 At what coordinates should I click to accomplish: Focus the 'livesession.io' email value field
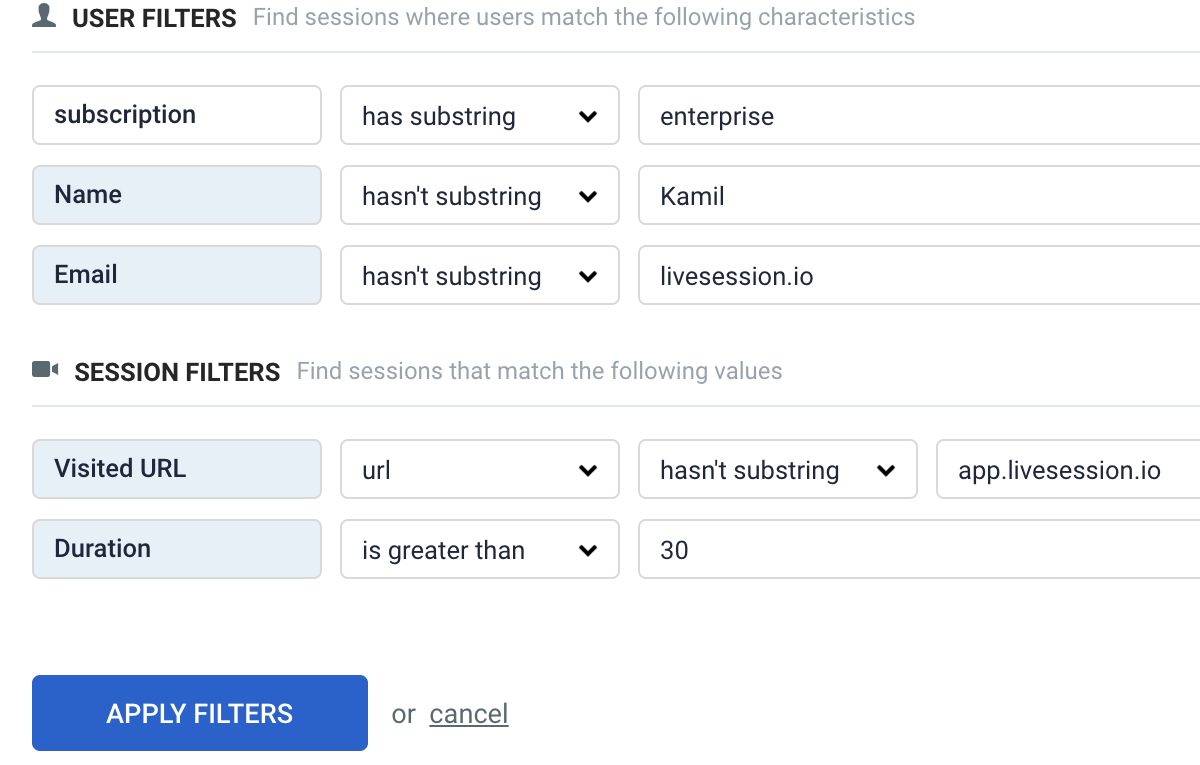[x=918, y=276]
